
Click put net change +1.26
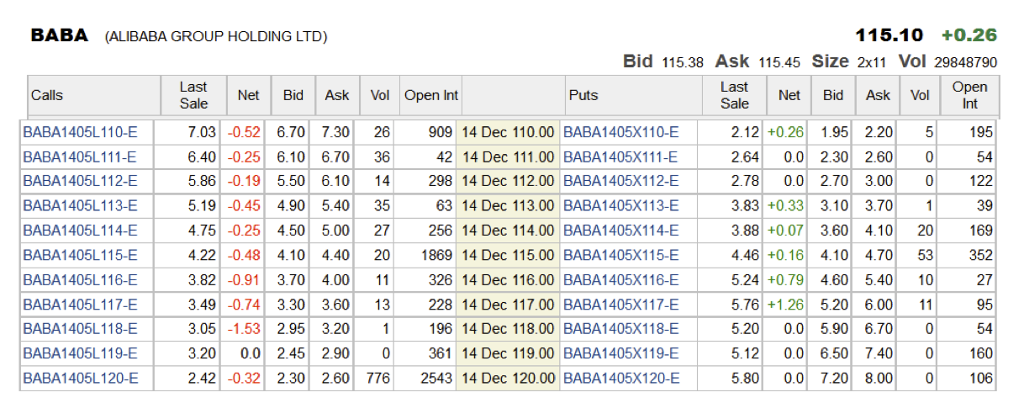[x=785, y=305]
